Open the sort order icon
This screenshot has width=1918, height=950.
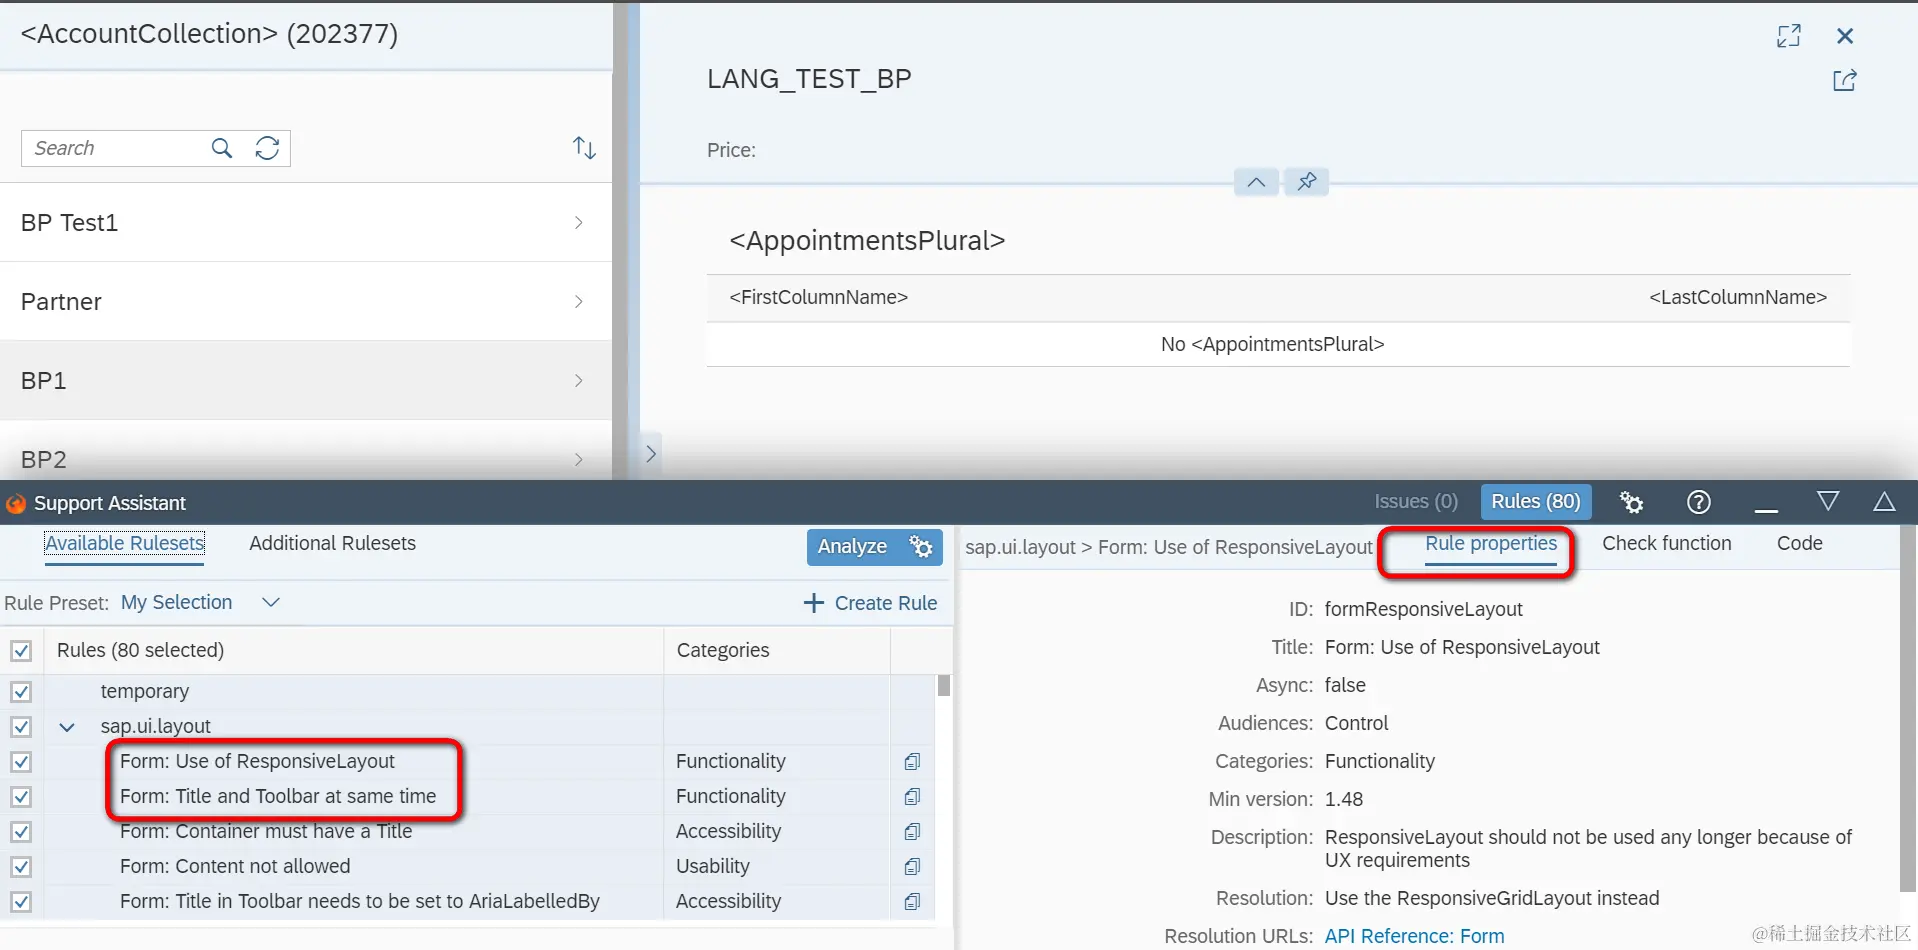pyautogui.click(x=584, y=148)
